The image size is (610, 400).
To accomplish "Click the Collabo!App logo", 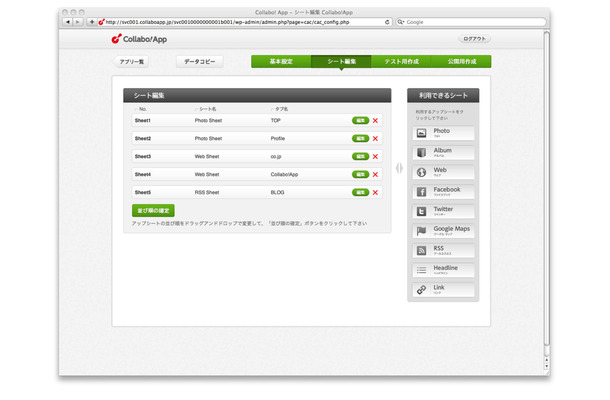I will [139, 39].
